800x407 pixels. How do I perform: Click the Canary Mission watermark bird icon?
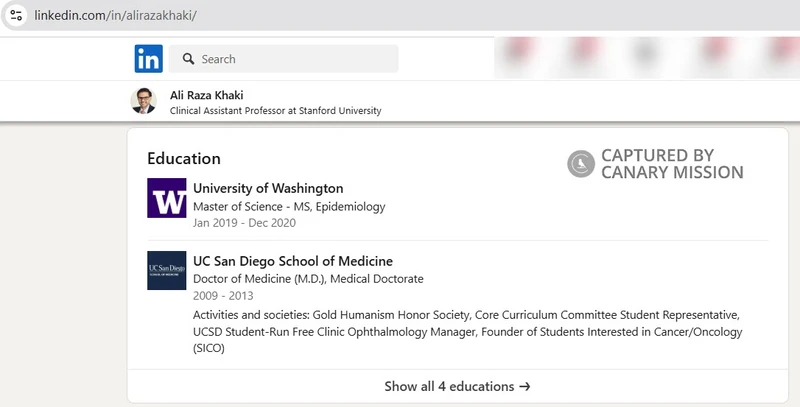pos(581,164)
